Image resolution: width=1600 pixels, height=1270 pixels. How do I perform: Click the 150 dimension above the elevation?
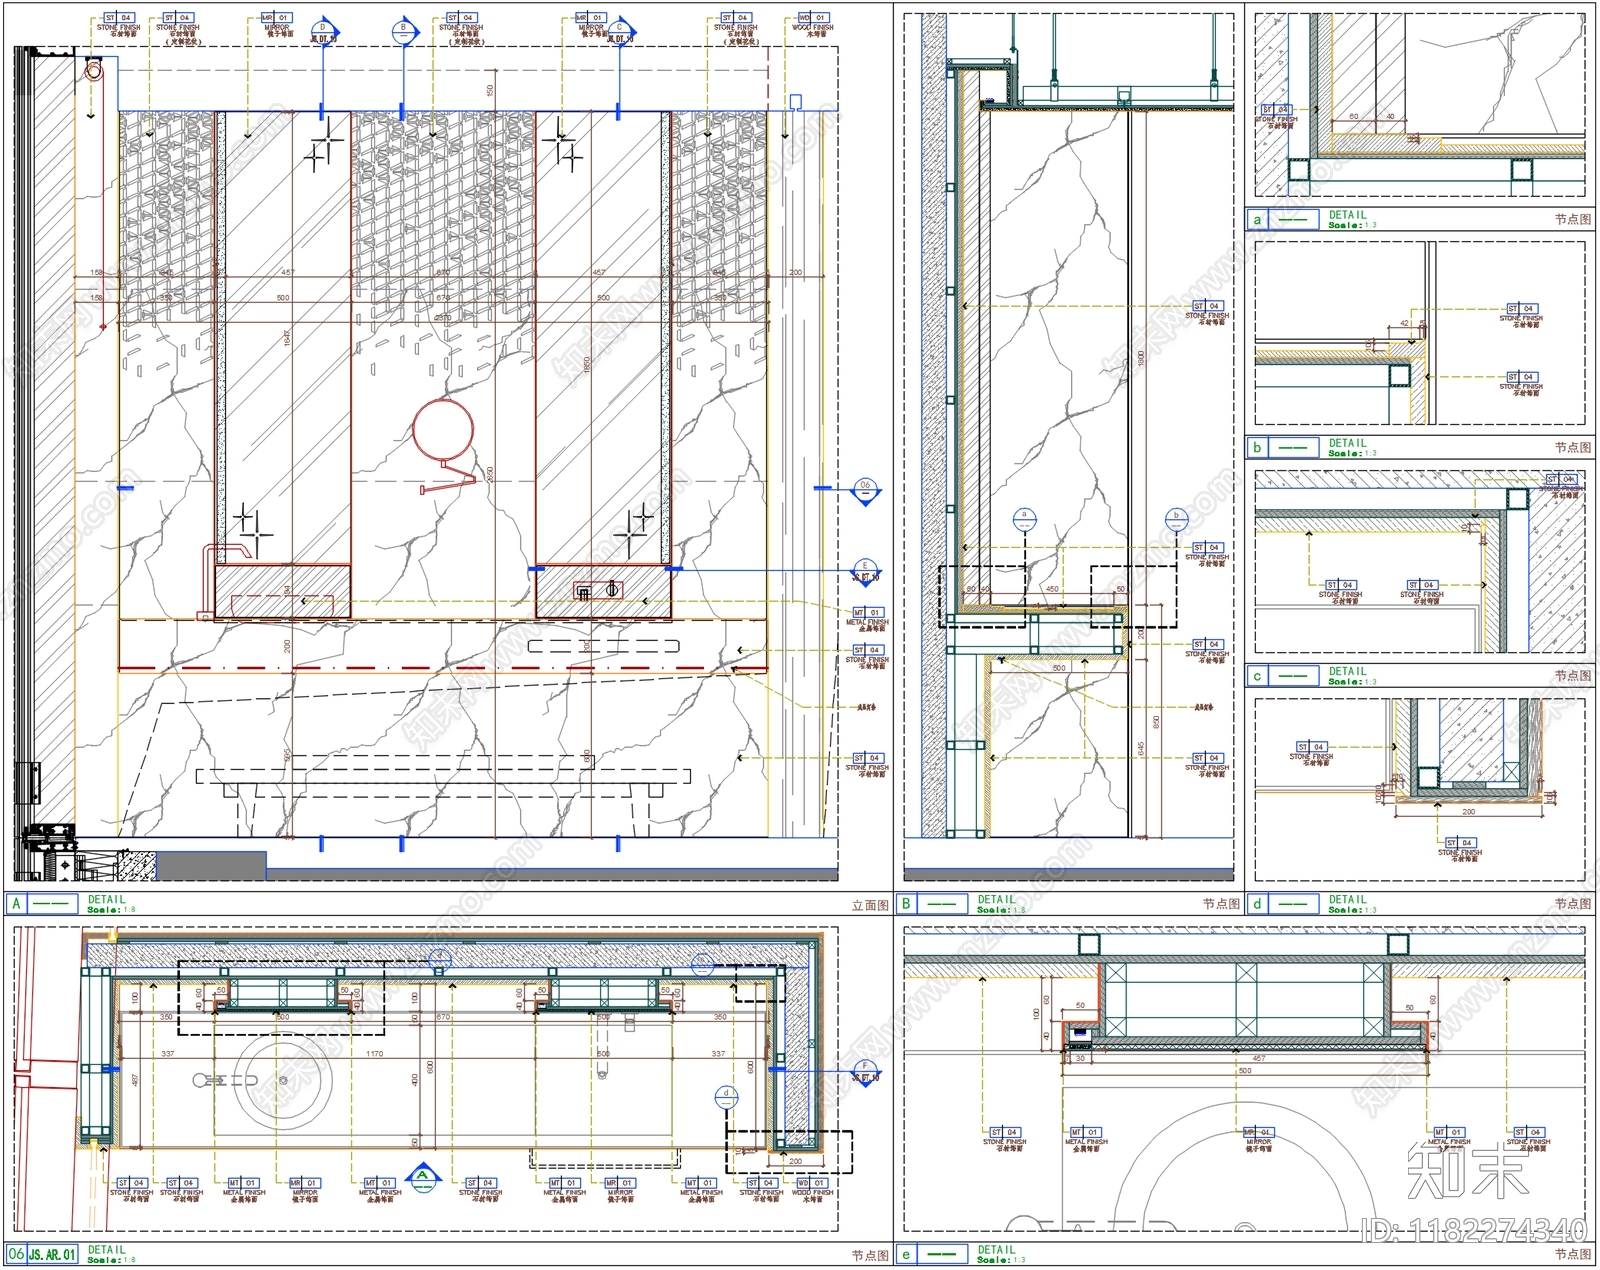coord(490,90)
